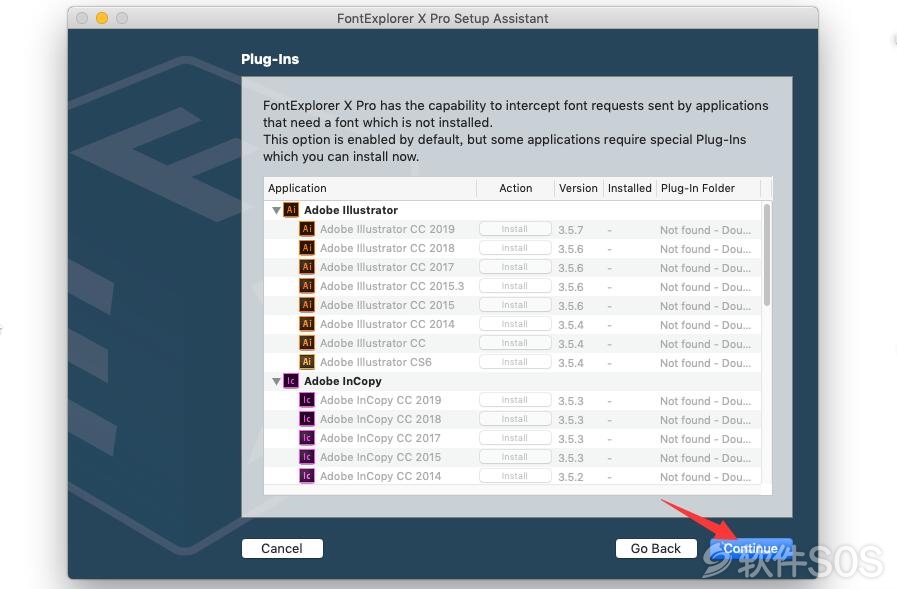Click Not found folder for InCopy CC 2015
The image size is (897, 589).
pyautogui.click(x=705, y=458)
